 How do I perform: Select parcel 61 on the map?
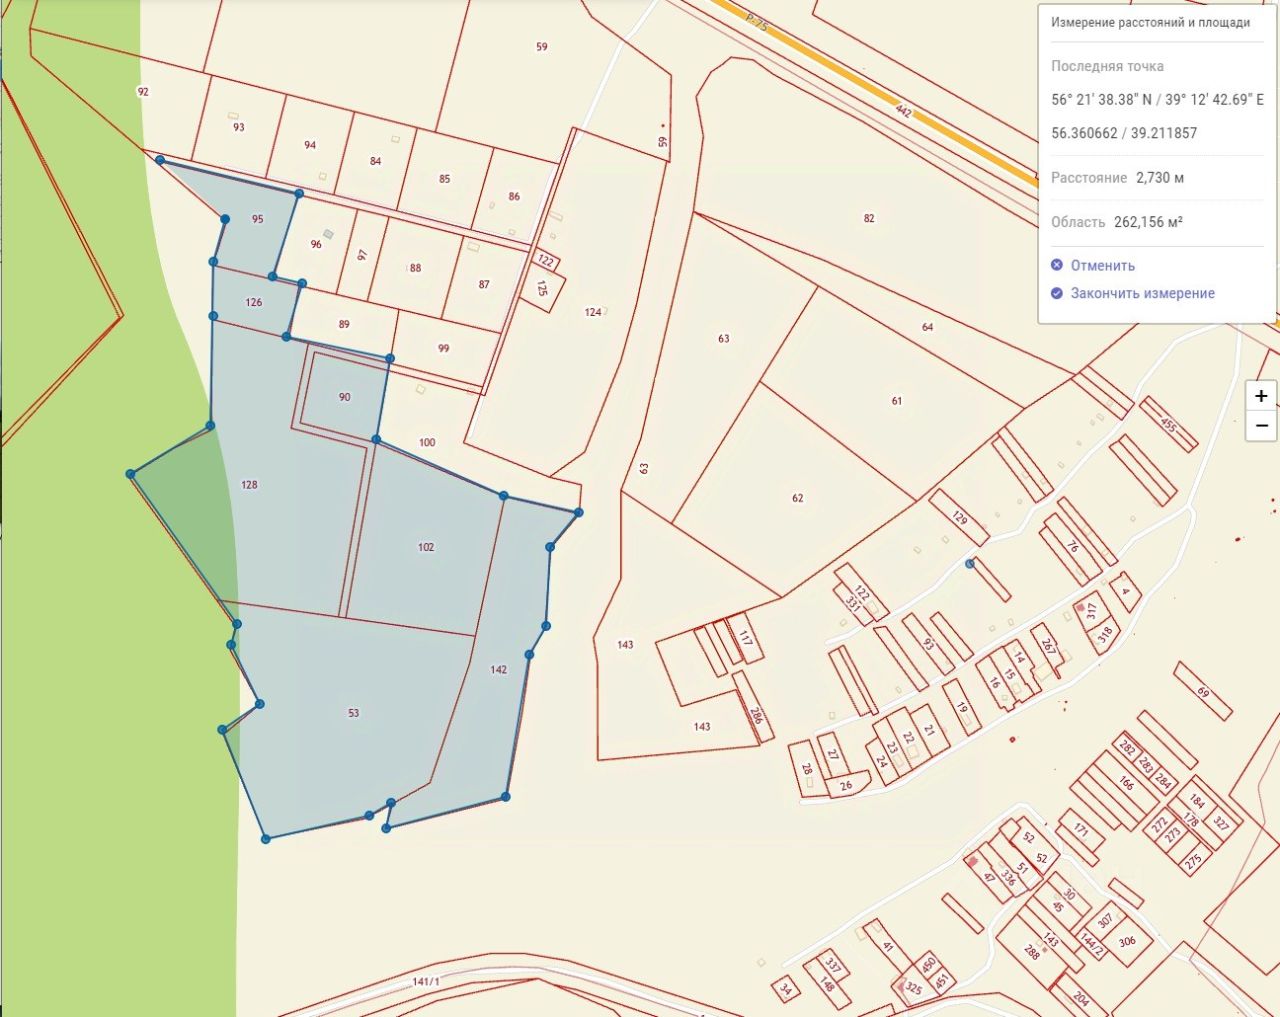(897, 401)
